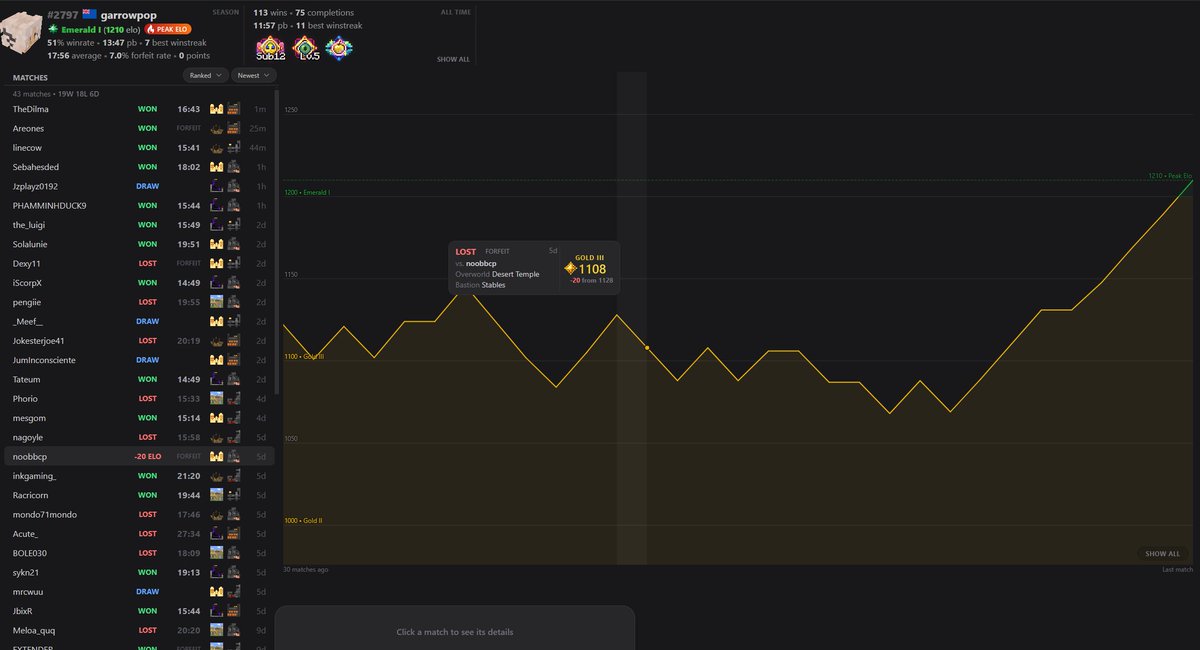Click the 1200 Emerald I threshold label
The width and height of the screenshot is (1200, 650).
coord(307,192)
